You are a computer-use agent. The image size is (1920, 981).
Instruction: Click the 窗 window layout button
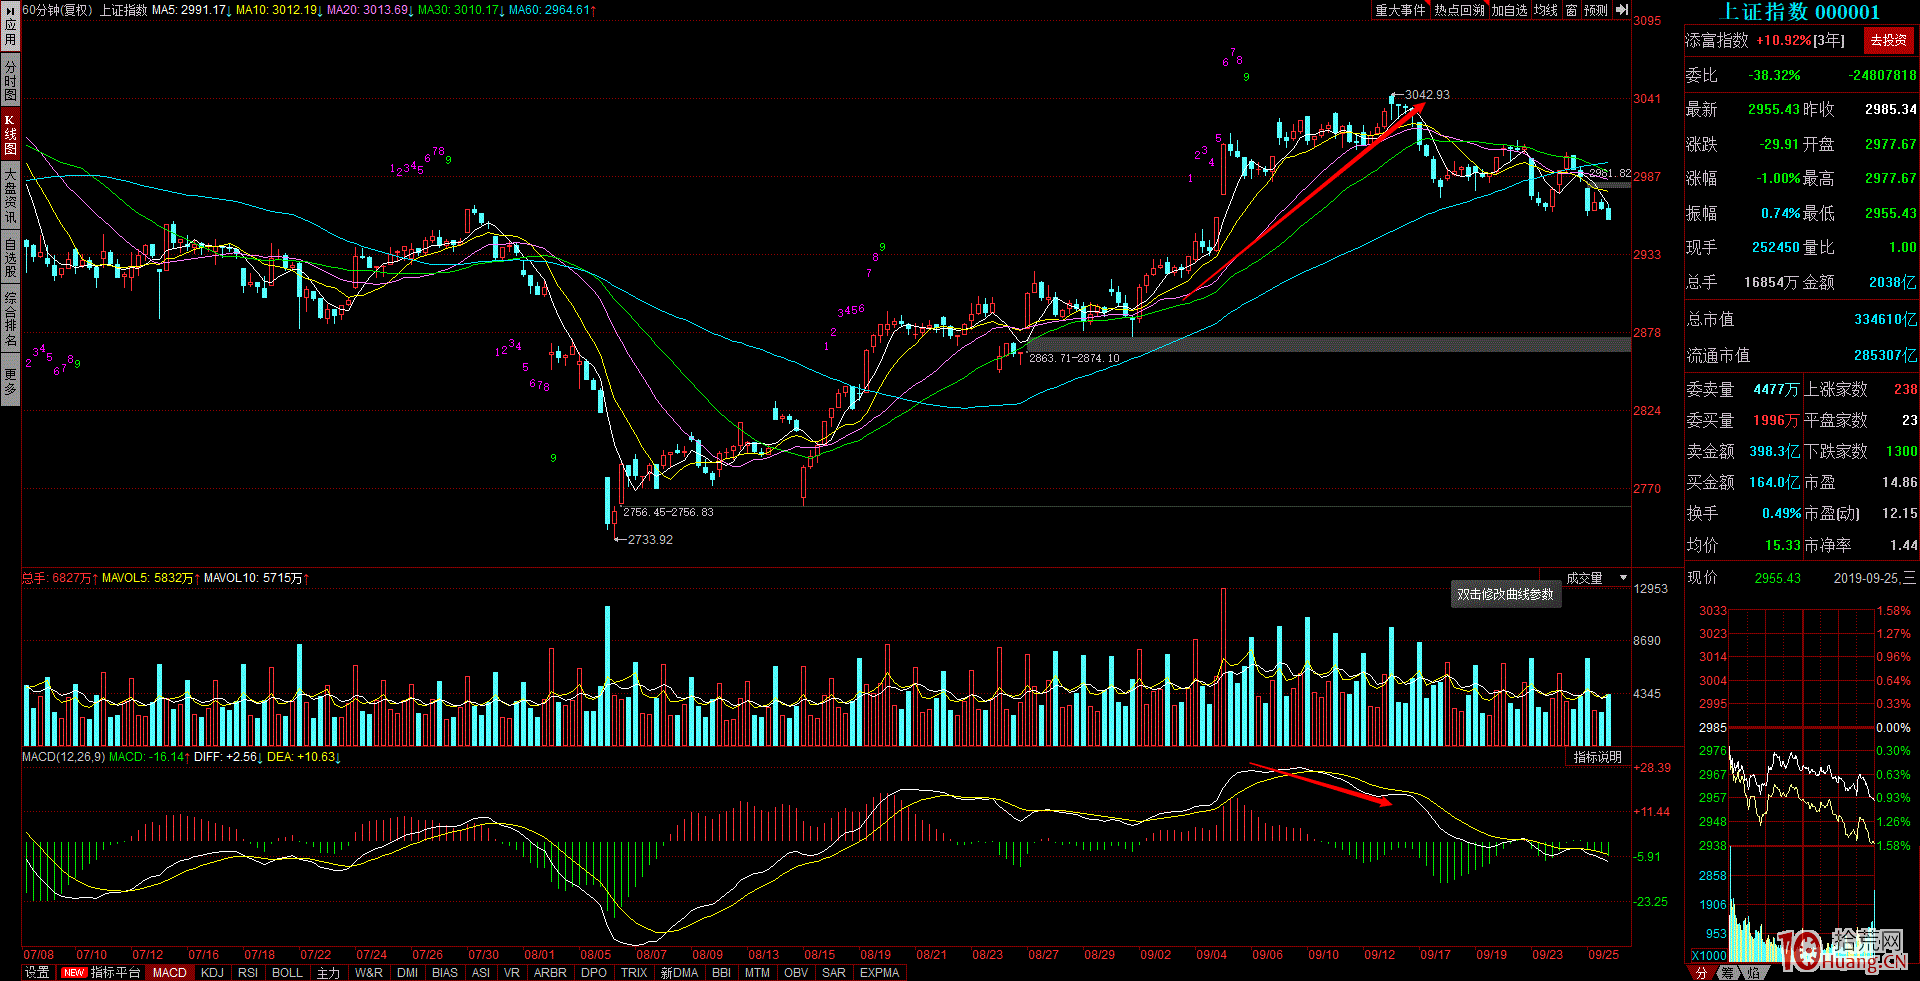(1571, 10)
